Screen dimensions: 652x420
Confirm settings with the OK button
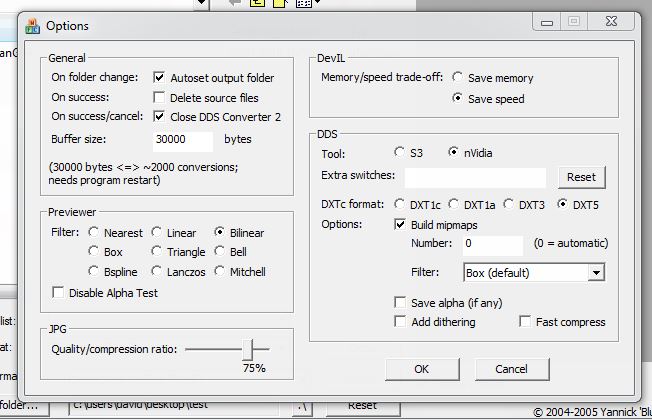421,369
